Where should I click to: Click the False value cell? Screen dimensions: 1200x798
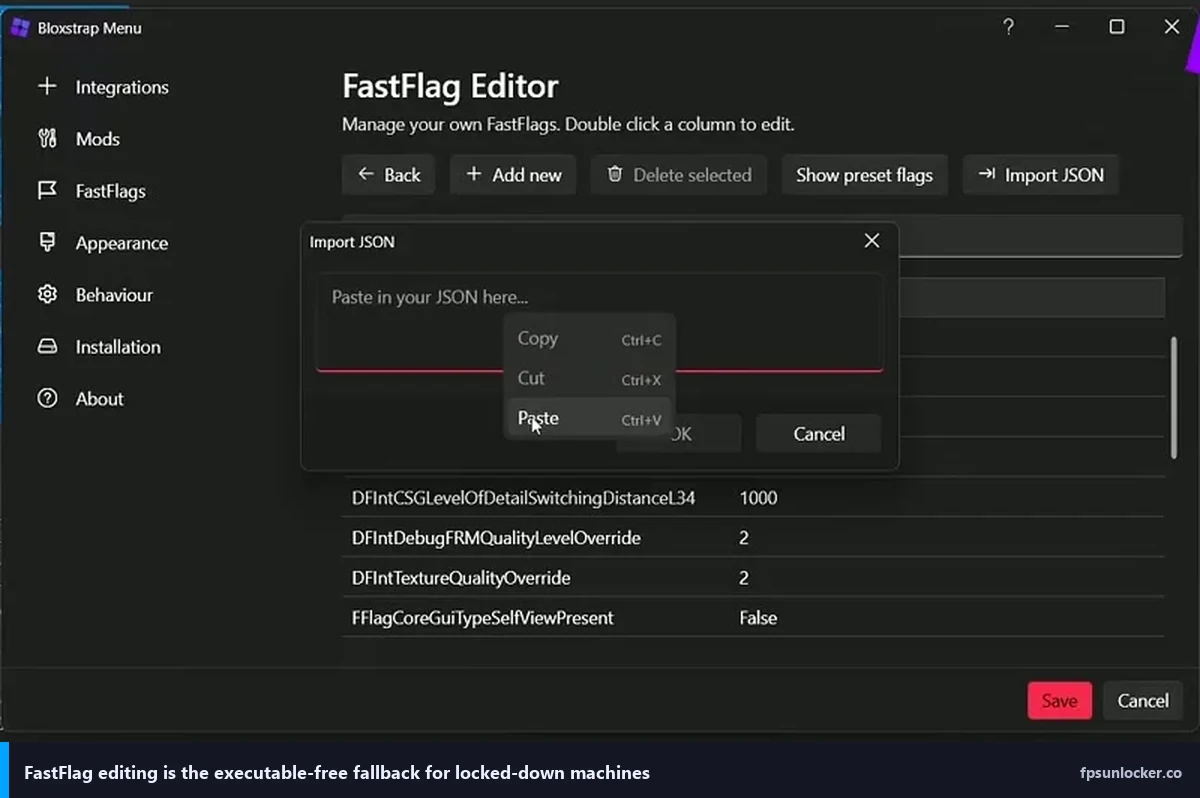[758, 618]
